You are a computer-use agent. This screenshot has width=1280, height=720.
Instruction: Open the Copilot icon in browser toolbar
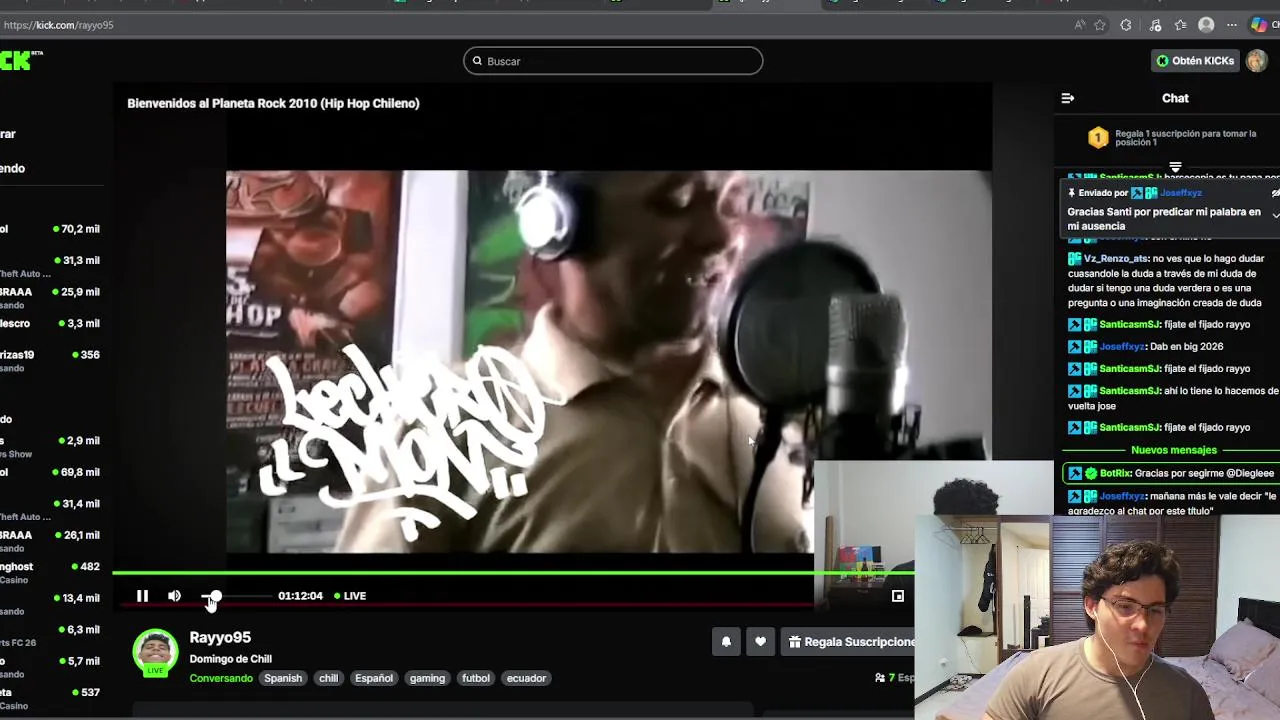pos(1259,25)
